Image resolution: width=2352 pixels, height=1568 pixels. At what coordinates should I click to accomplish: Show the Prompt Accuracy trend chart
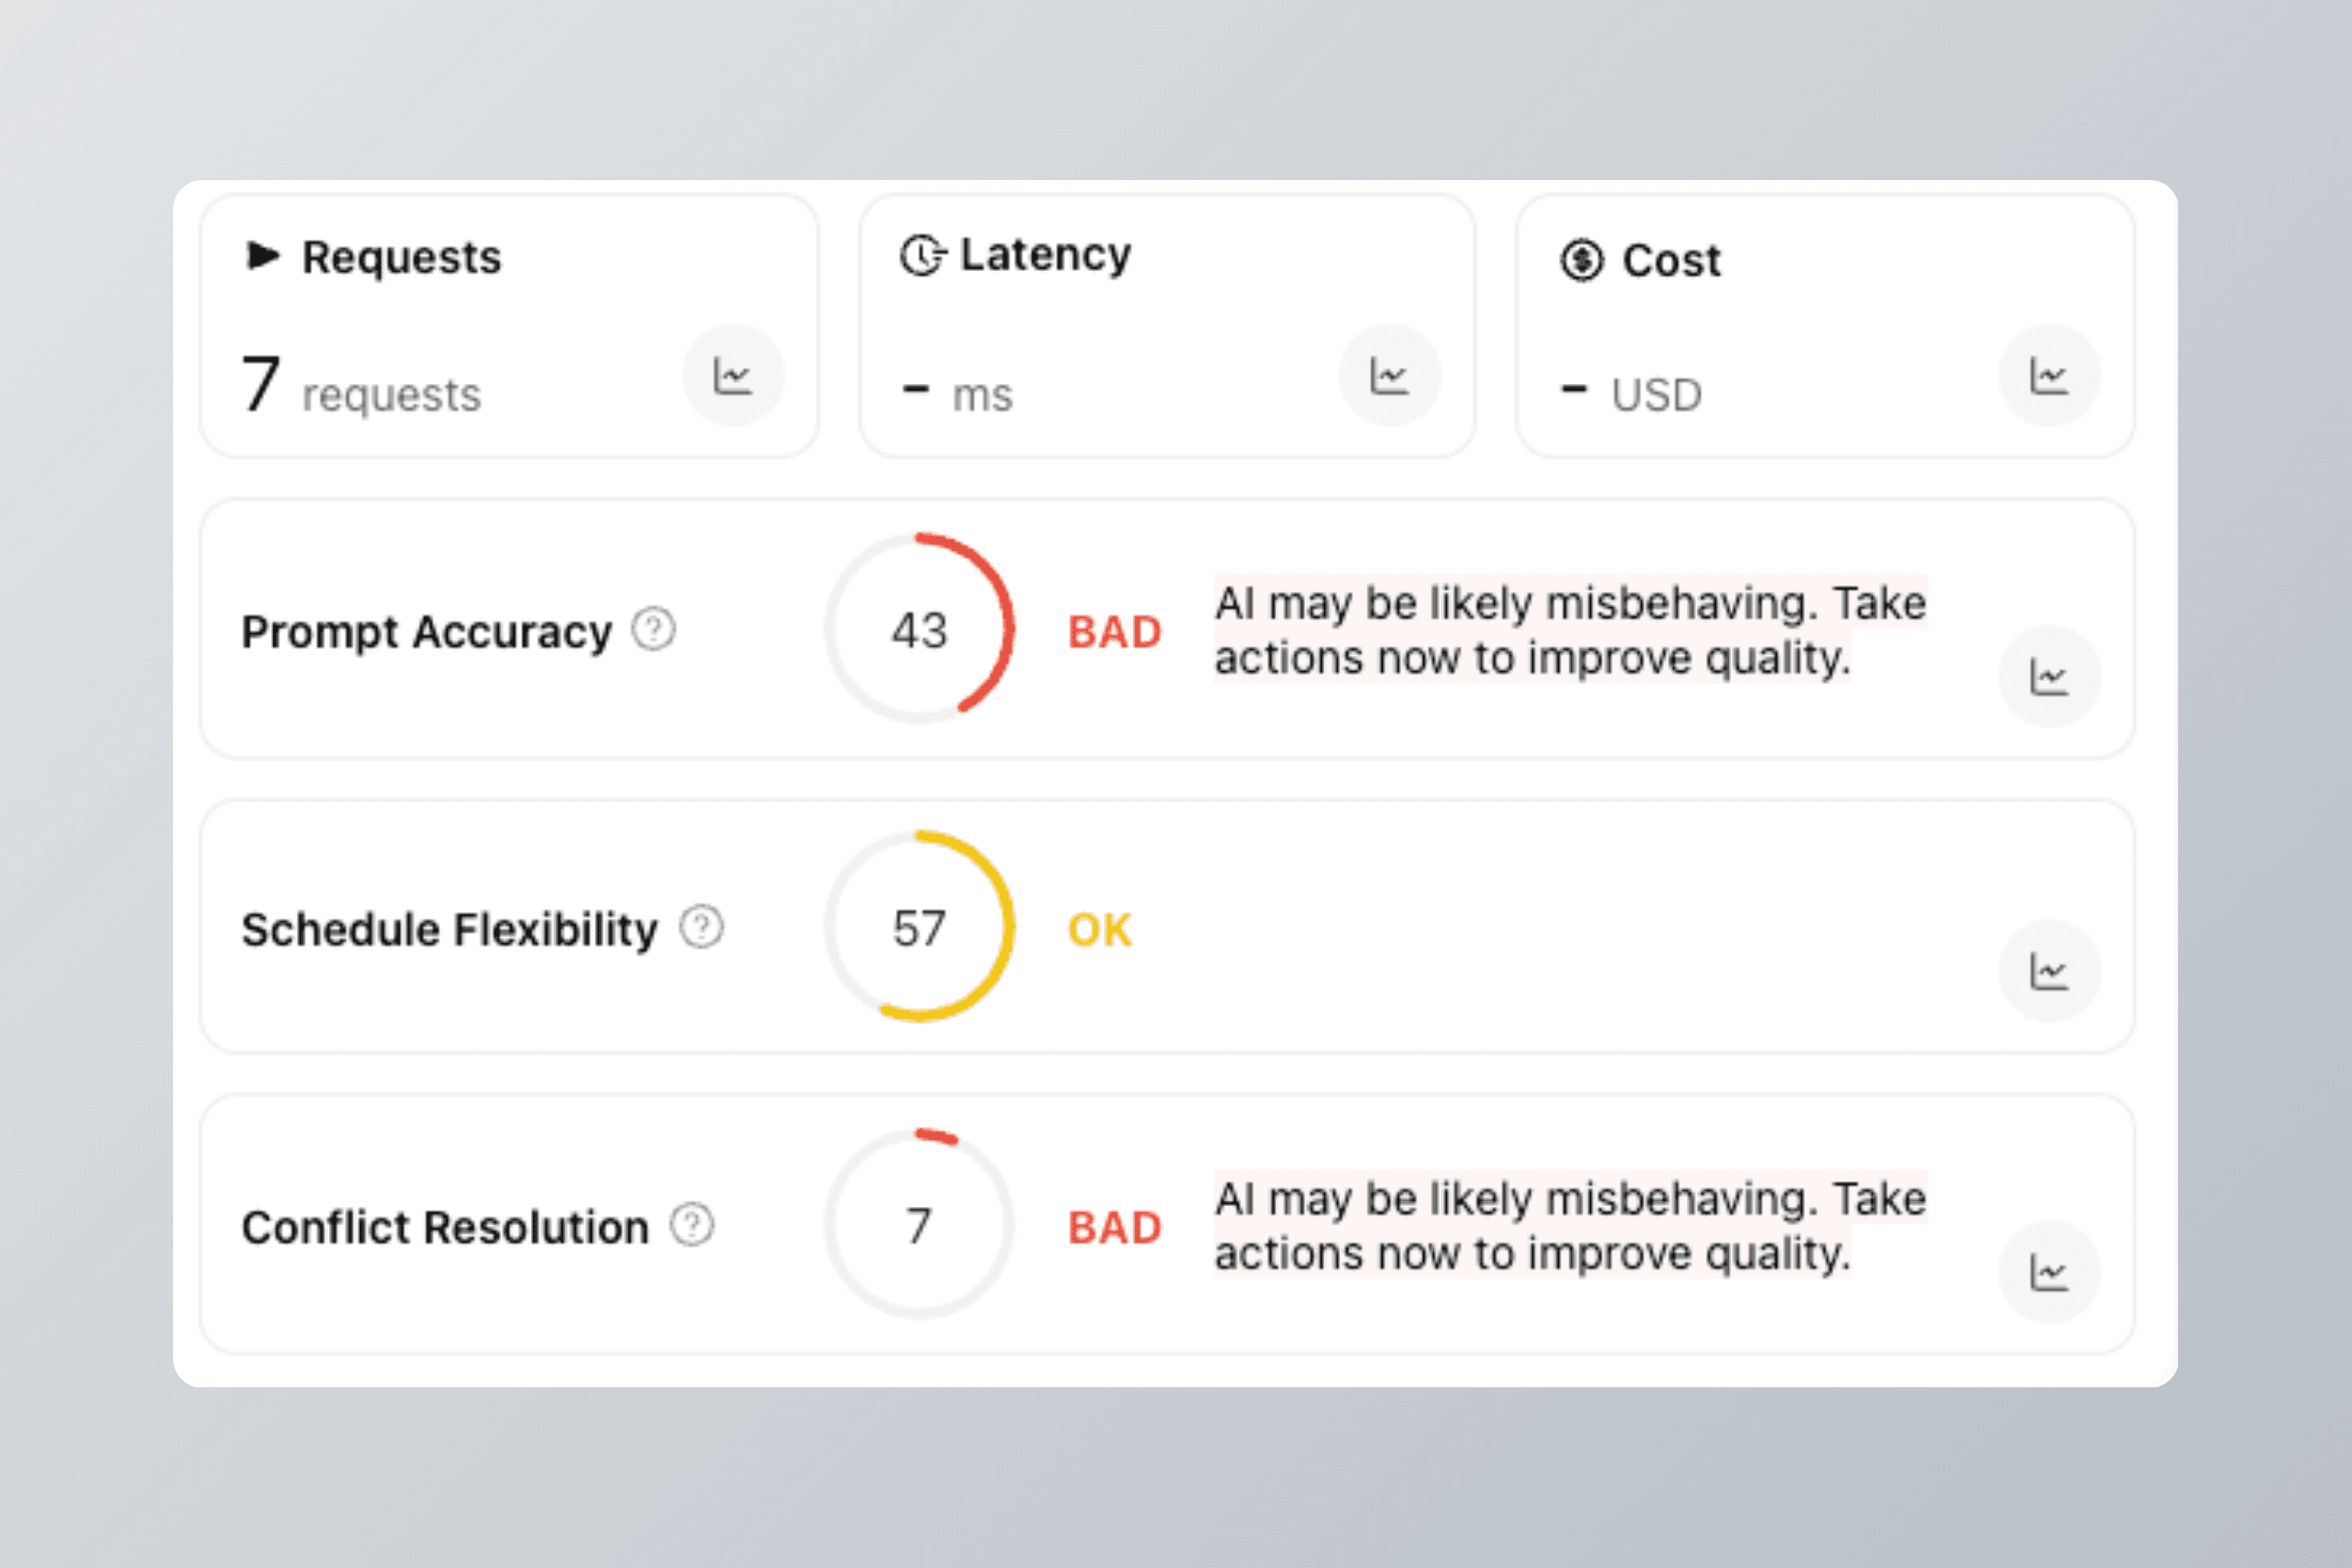click(x=2048, y=677)
